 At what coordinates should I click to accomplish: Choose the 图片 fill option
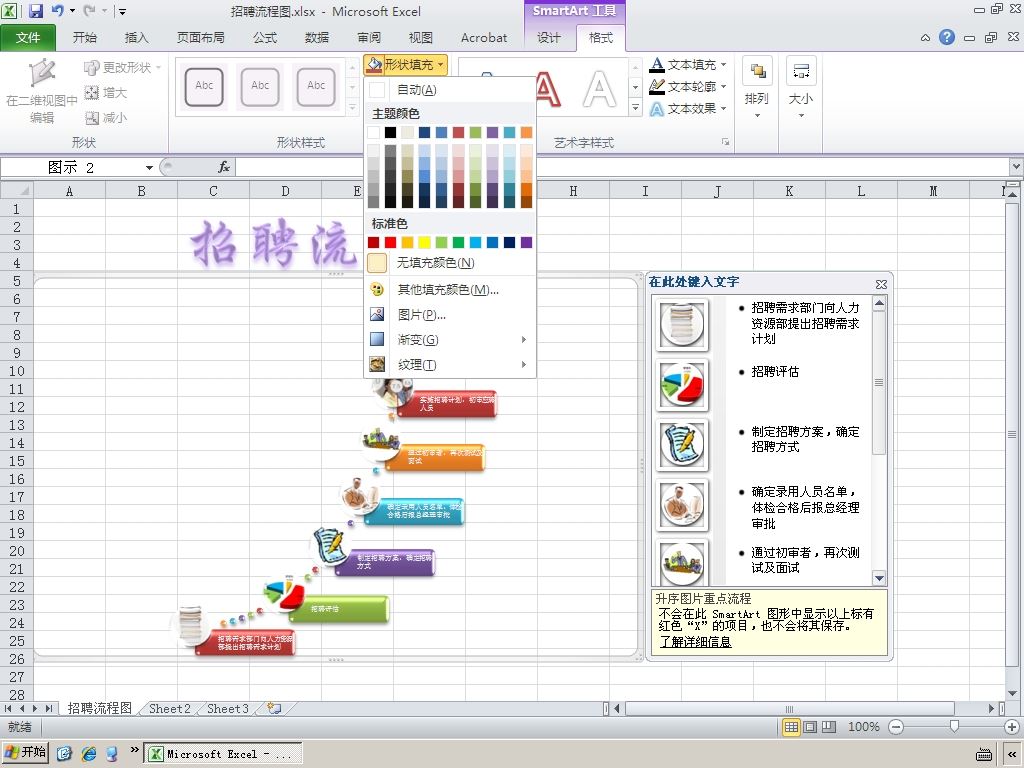(x=449, y=315)
